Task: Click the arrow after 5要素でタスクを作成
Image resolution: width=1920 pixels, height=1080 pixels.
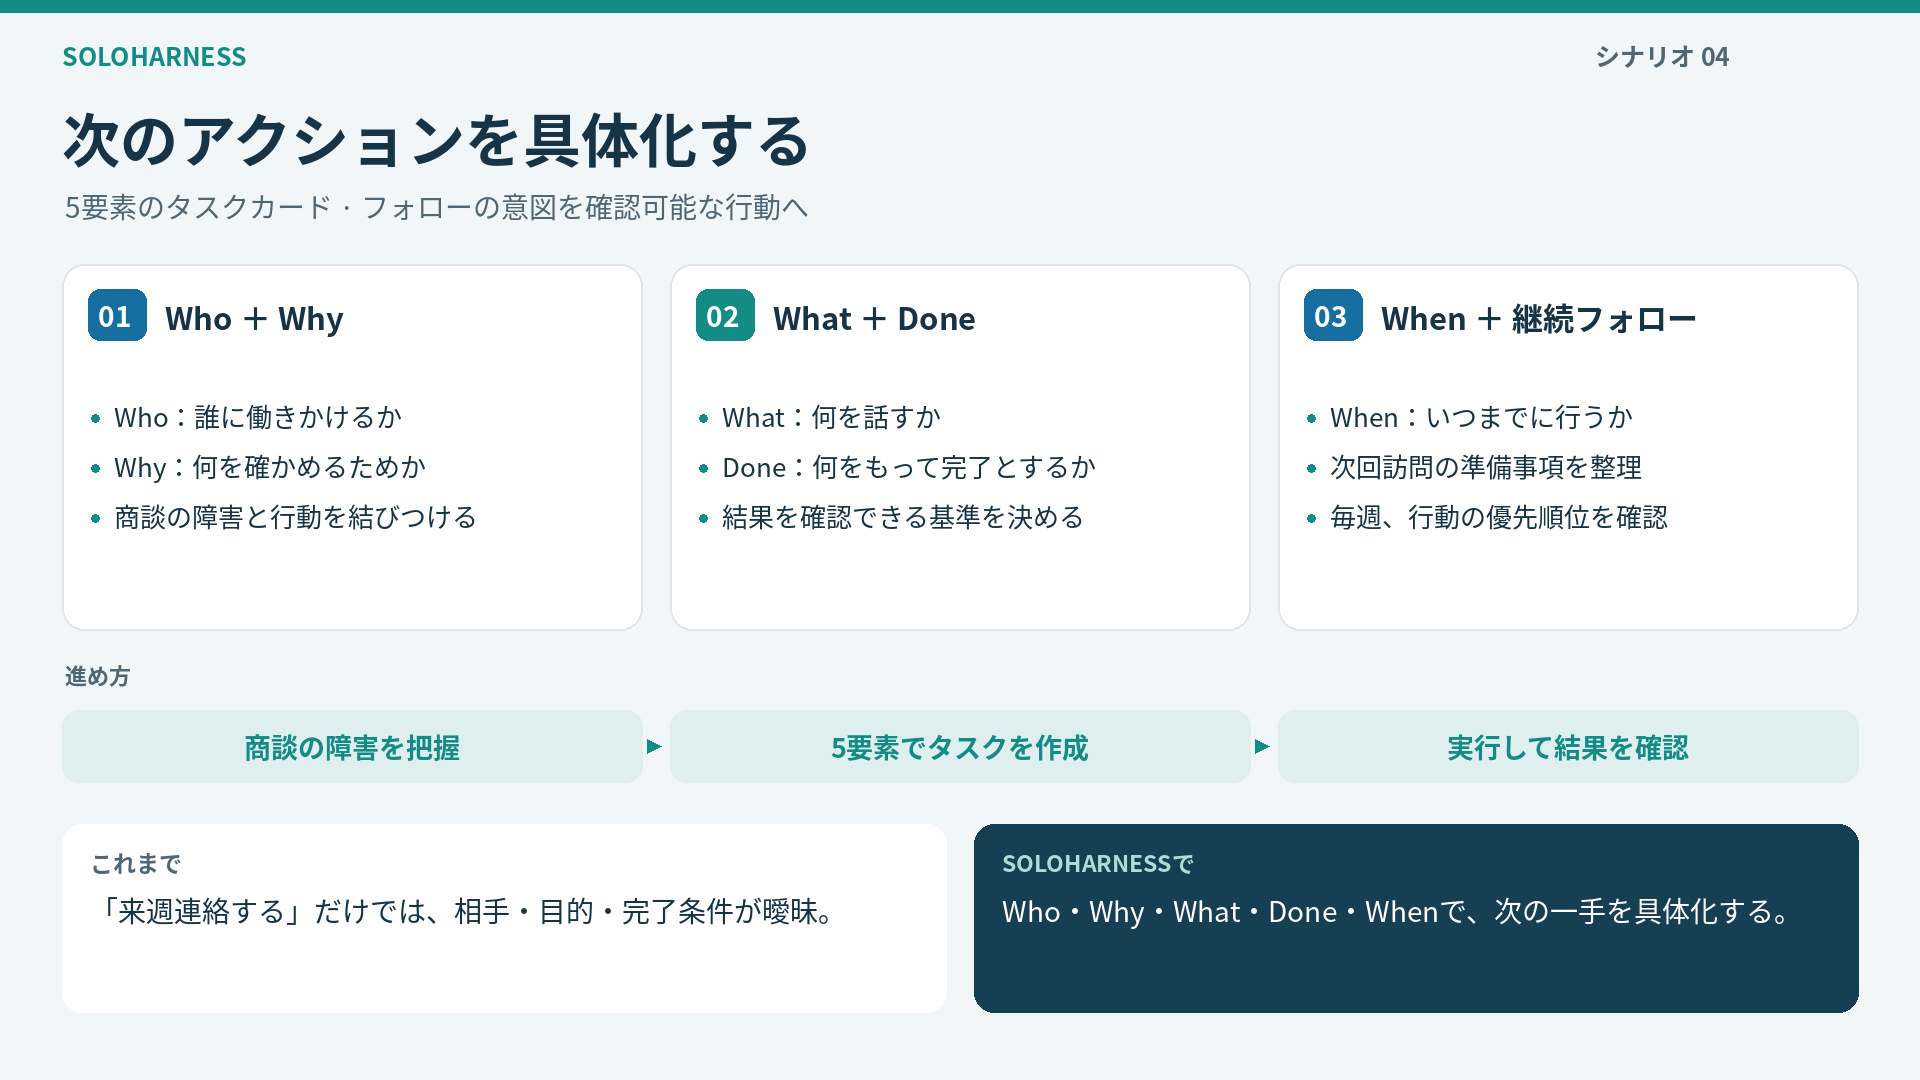Action: [x=1263, y=746]
